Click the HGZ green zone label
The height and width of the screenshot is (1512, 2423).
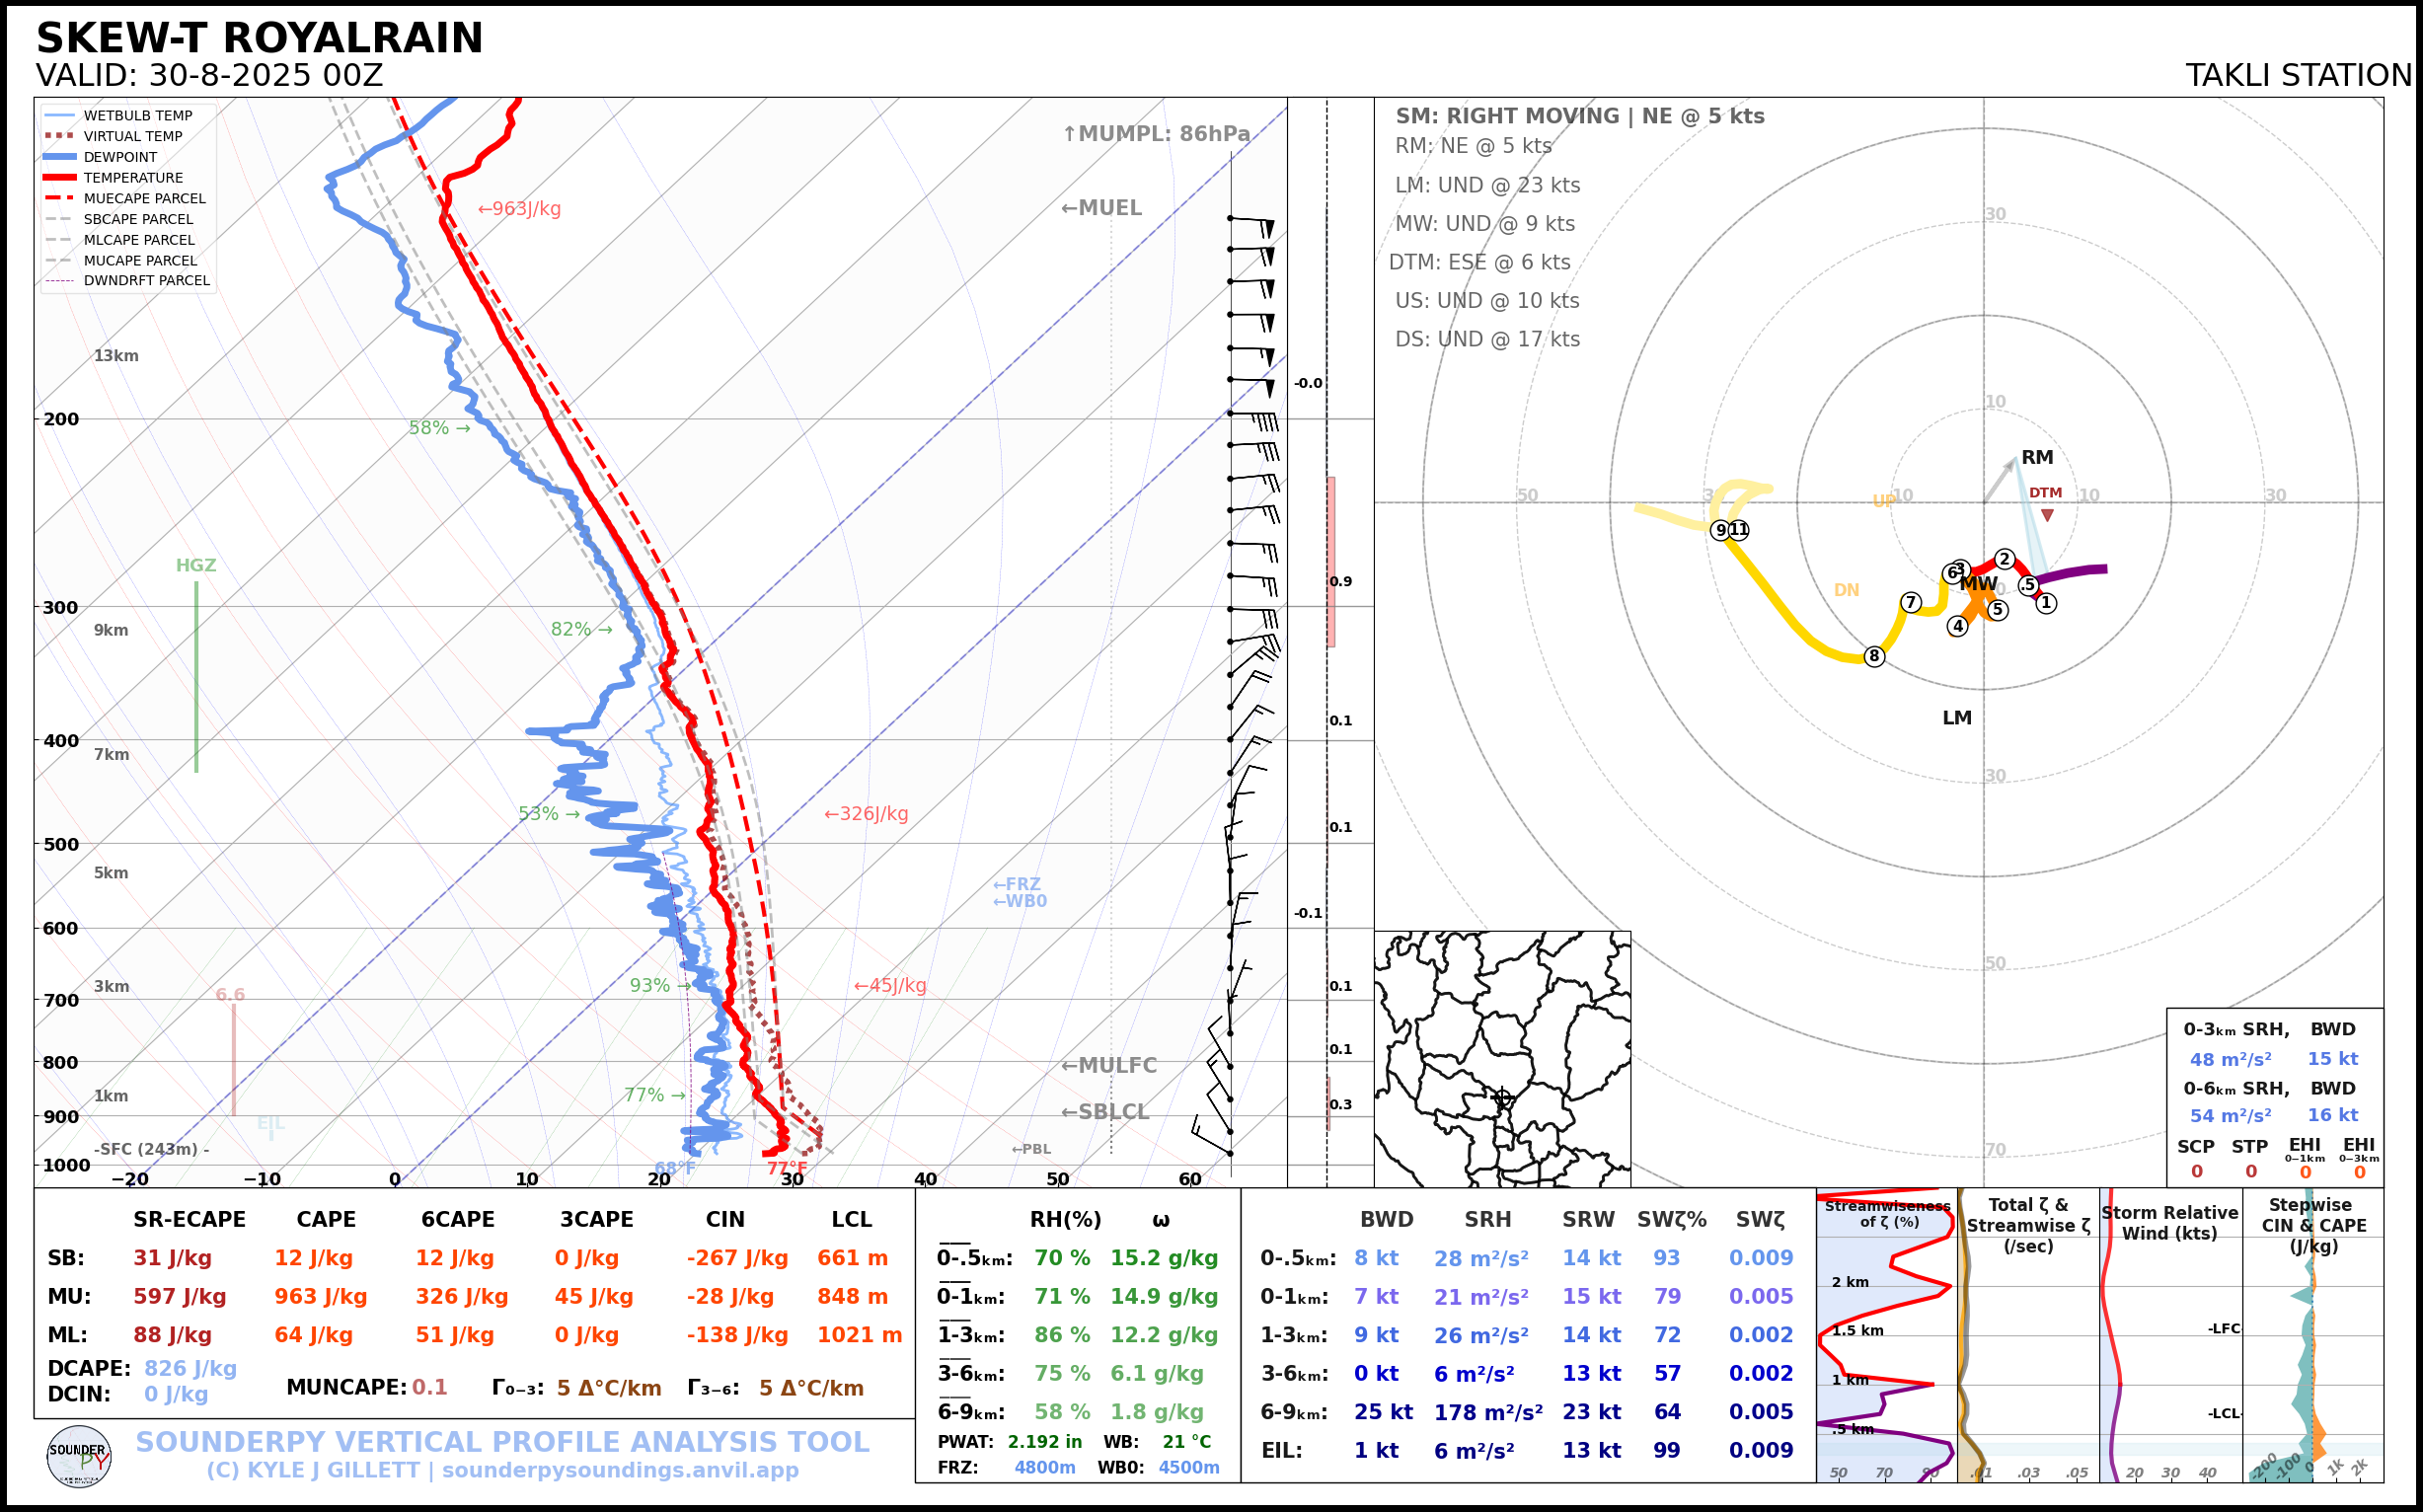196,565
